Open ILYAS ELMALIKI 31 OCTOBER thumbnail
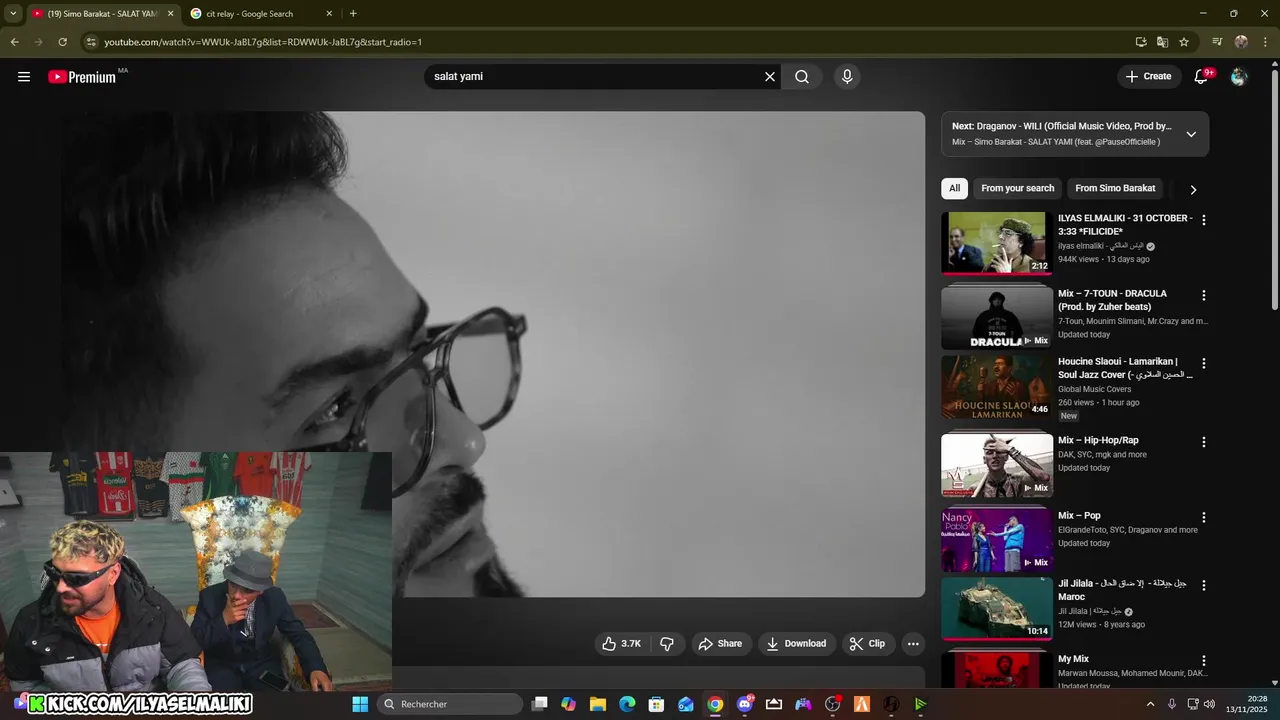1280x720 pixels. point(997,242)
